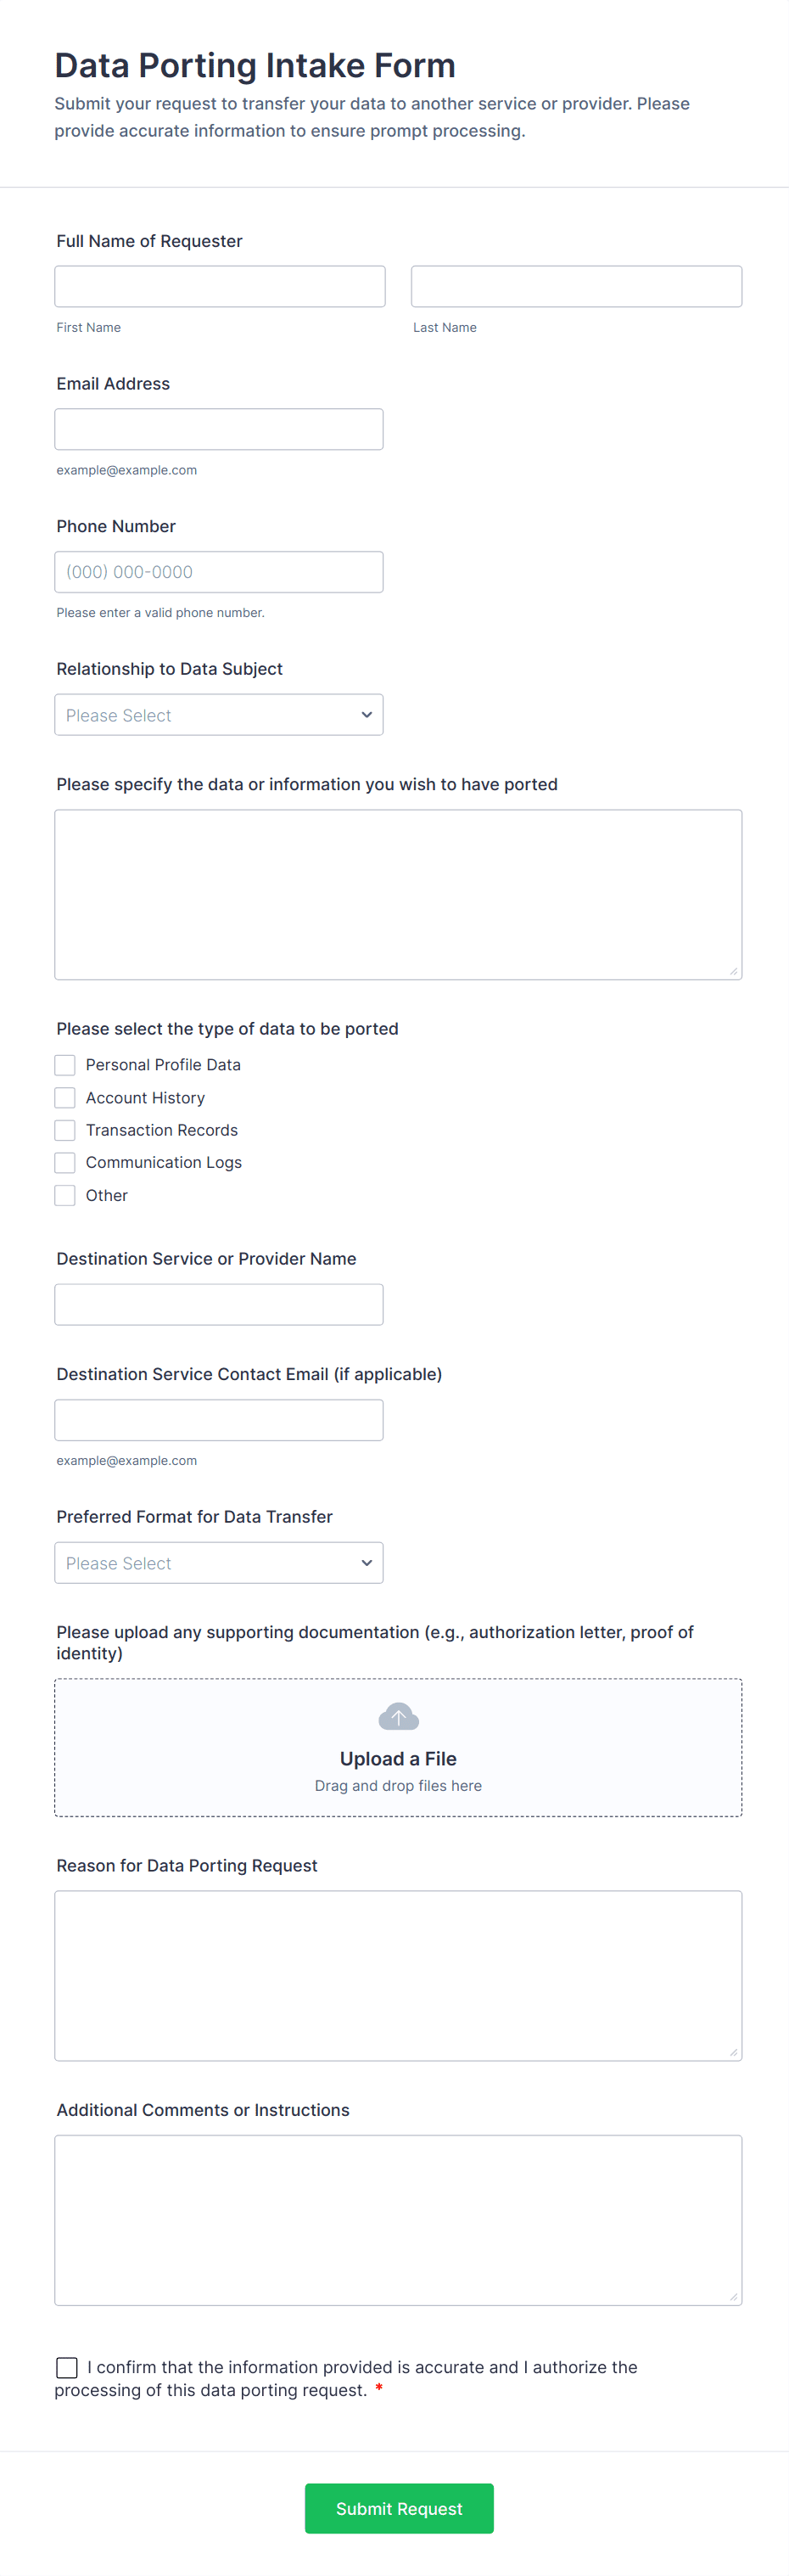Check the Personal Profile Data checkbox
Screen dimensions: 789x2576
pyautogui.click(x=65, y=1065)
